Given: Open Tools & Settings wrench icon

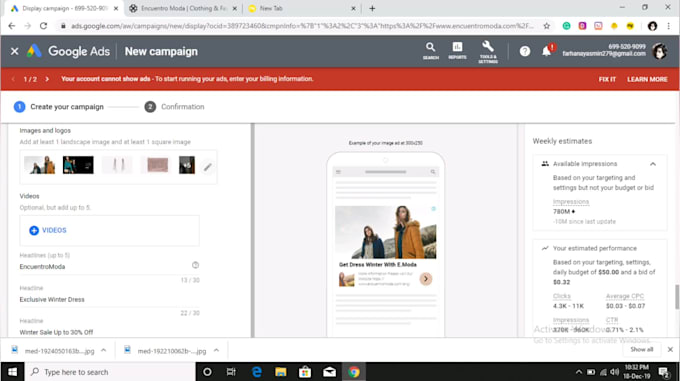Looking at the screenshot, I should click(488, 52).
